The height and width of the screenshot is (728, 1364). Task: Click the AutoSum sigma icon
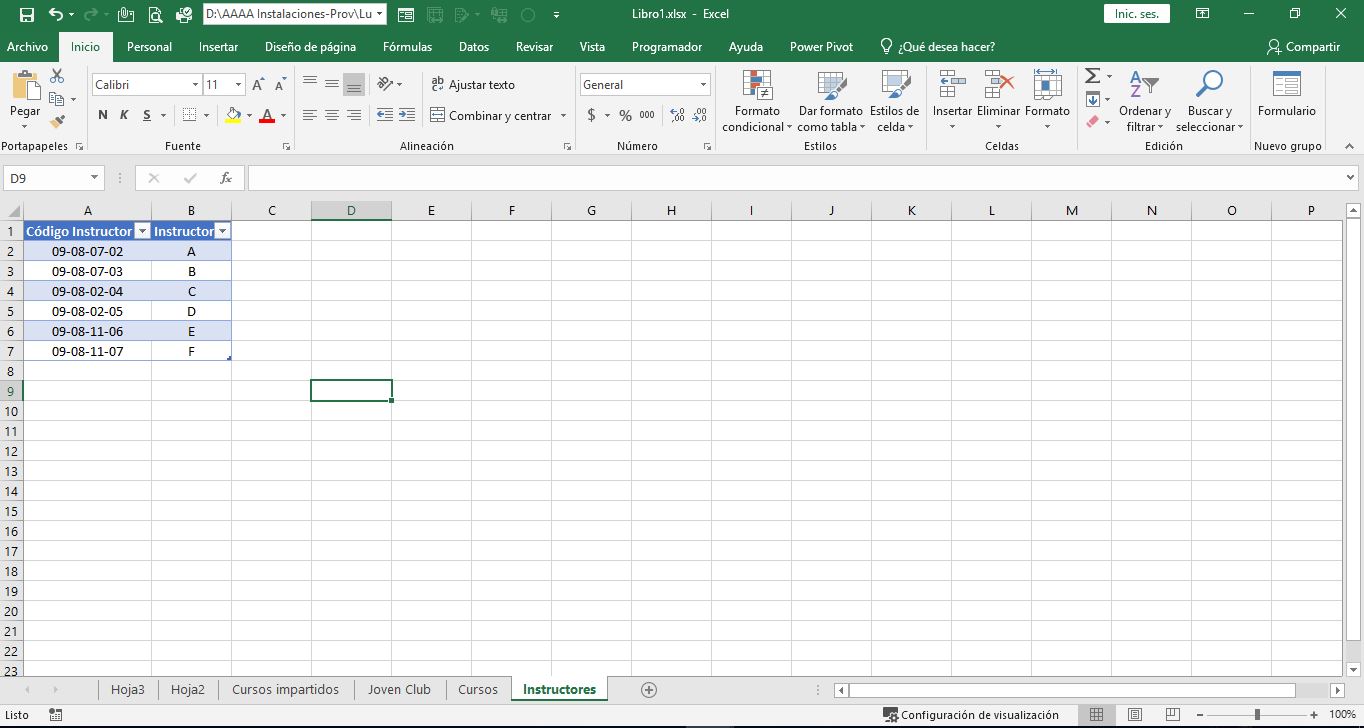point(1092,77)
